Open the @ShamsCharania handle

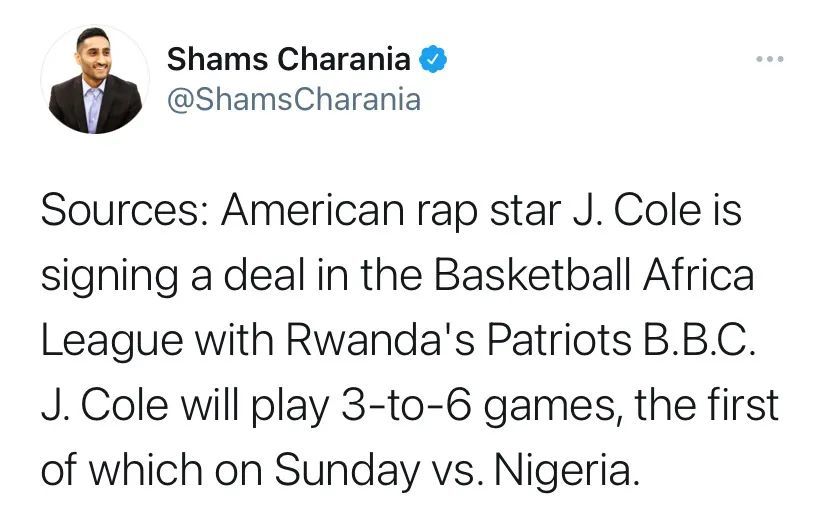point(294,100)
